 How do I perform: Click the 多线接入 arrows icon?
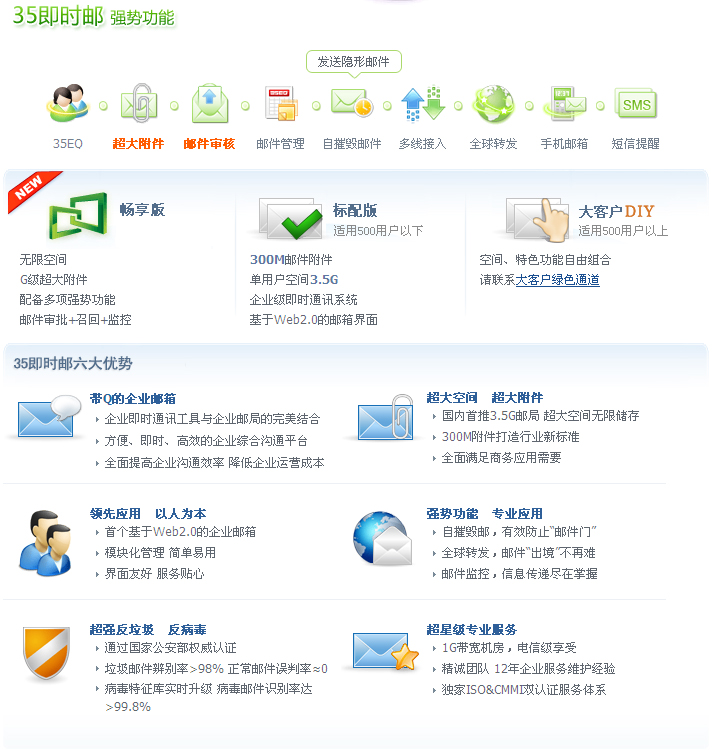pos(423,103)
